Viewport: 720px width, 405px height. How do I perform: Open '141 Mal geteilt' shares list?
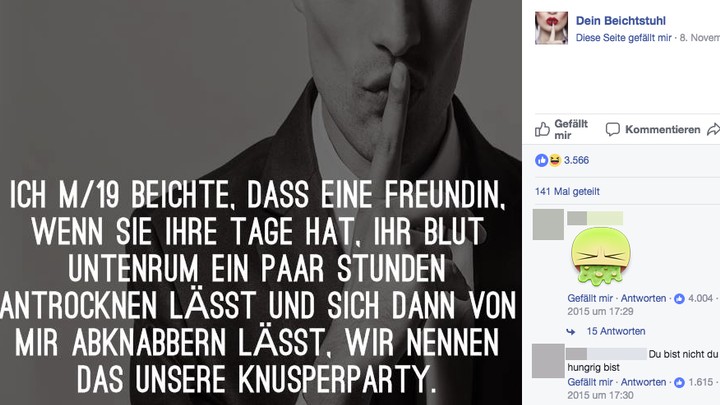coord(567,191)
